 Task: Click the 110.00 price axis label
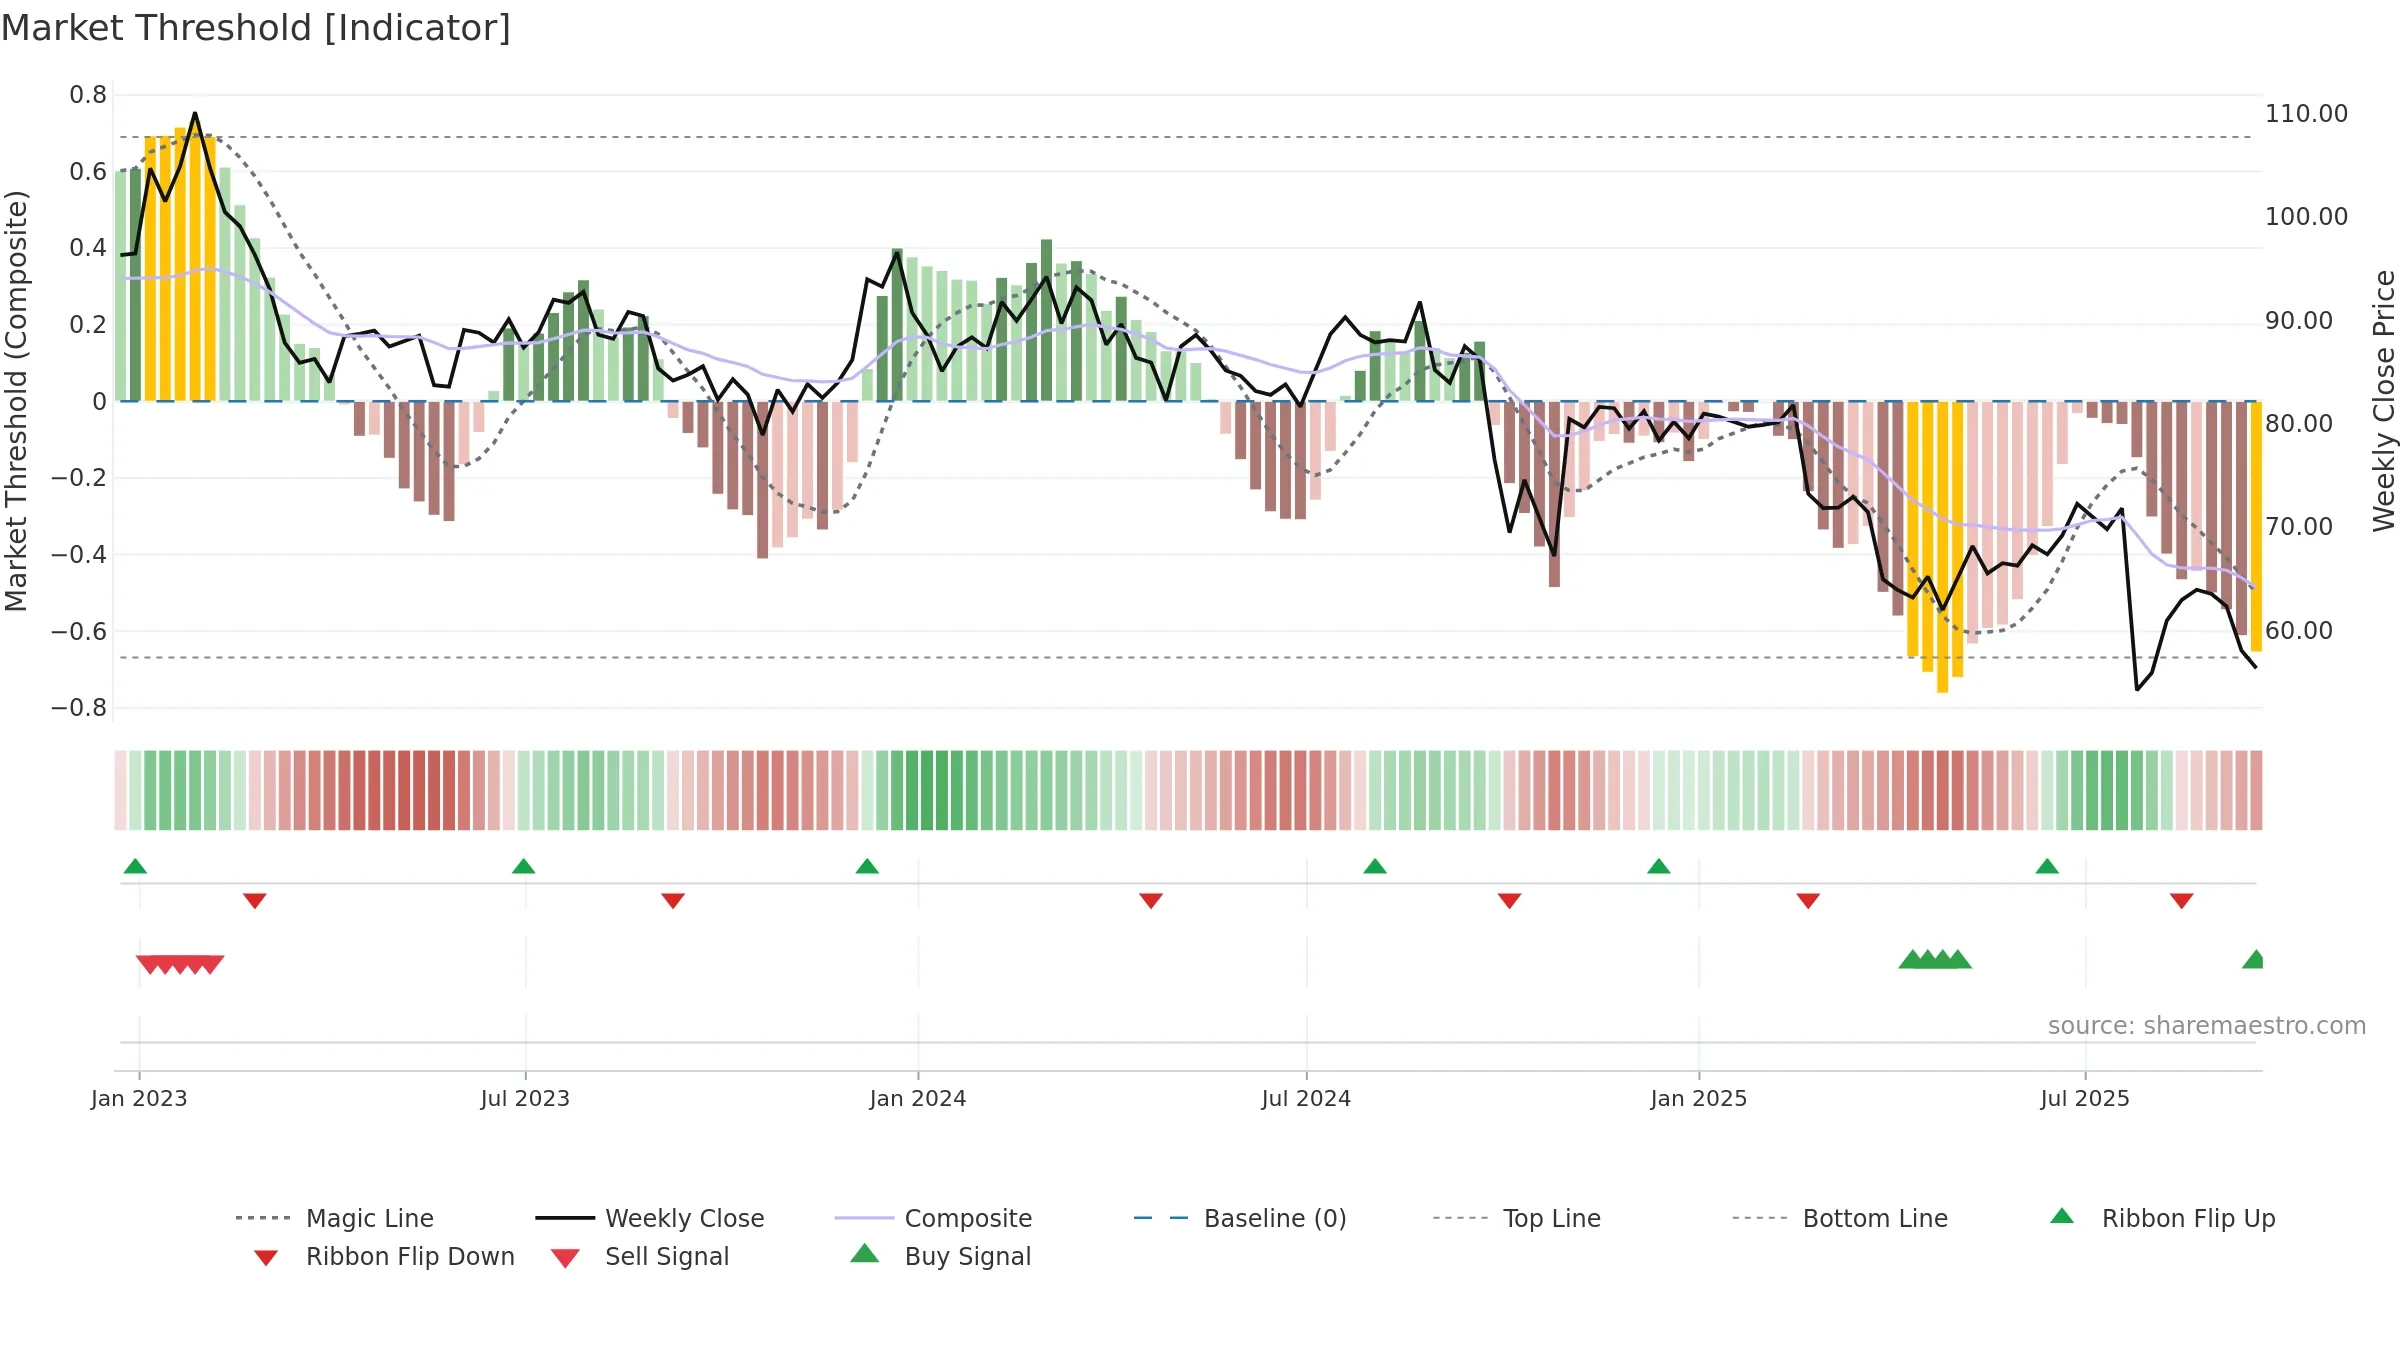pyautogui.click(x=2306, y=114)
